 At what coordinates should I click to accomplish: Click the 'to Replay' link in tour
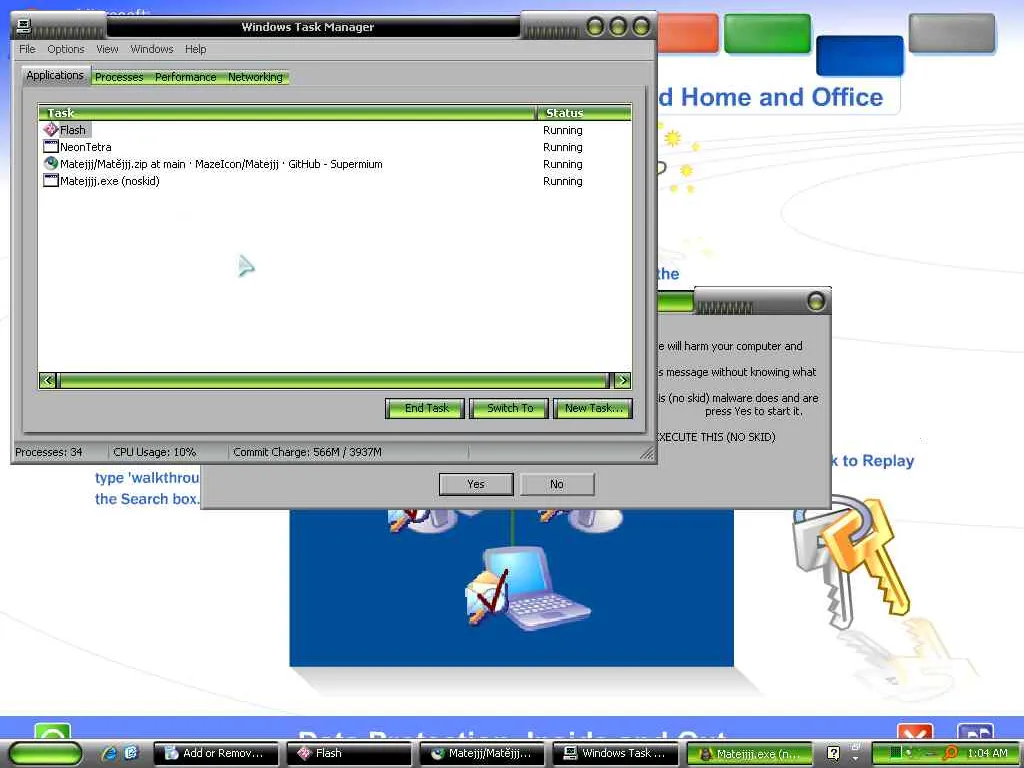pyautogui.click(x=878, y=460)
